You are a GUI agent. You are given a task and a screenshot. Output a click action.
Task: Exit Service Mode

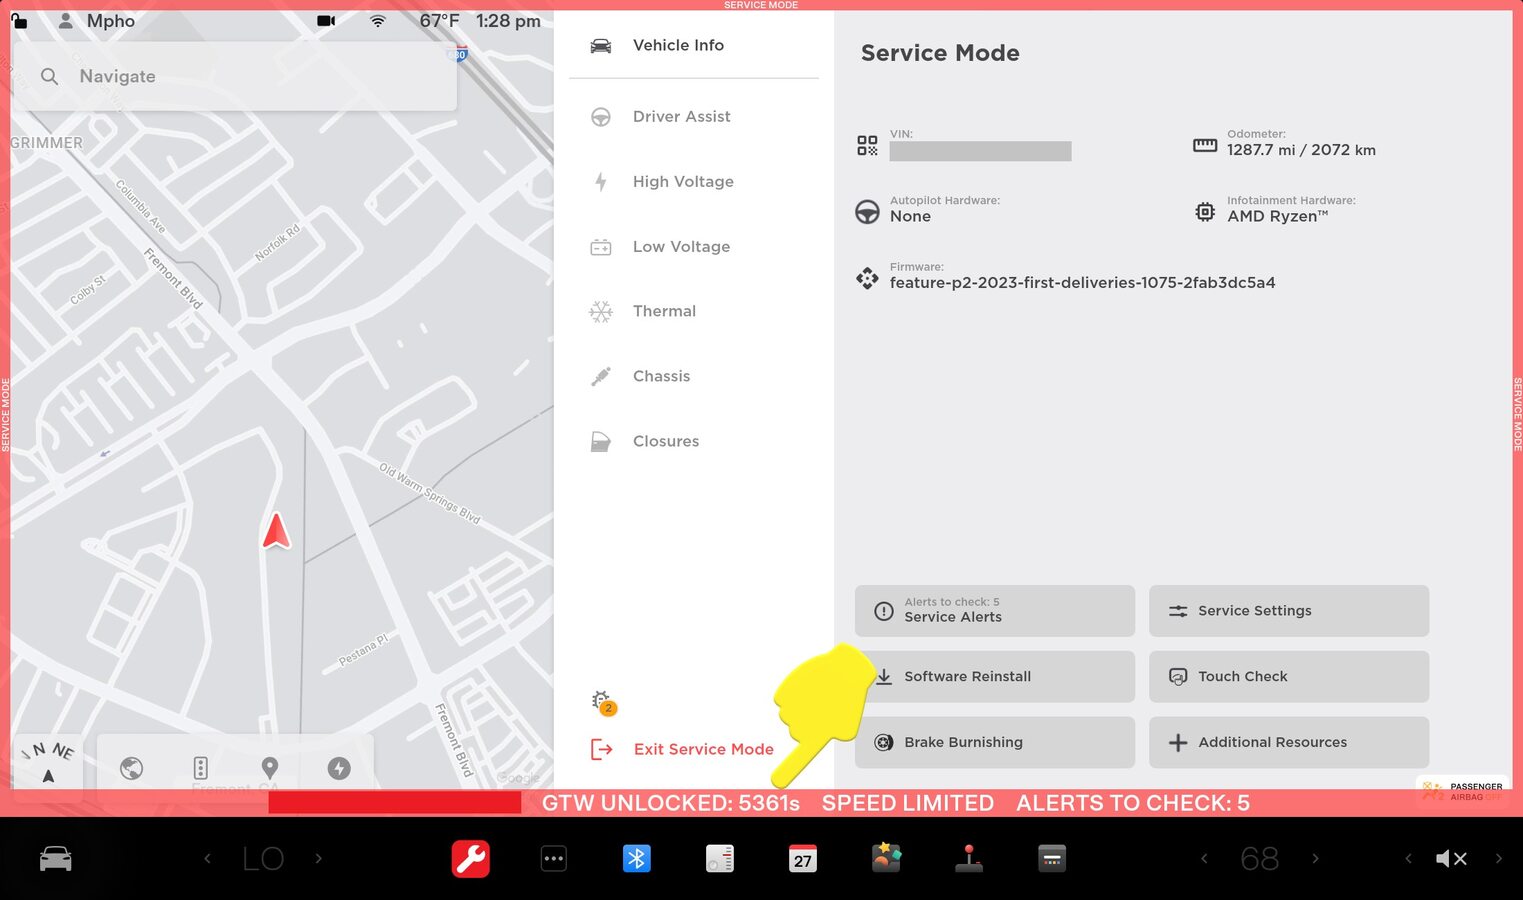click(702, 749)
